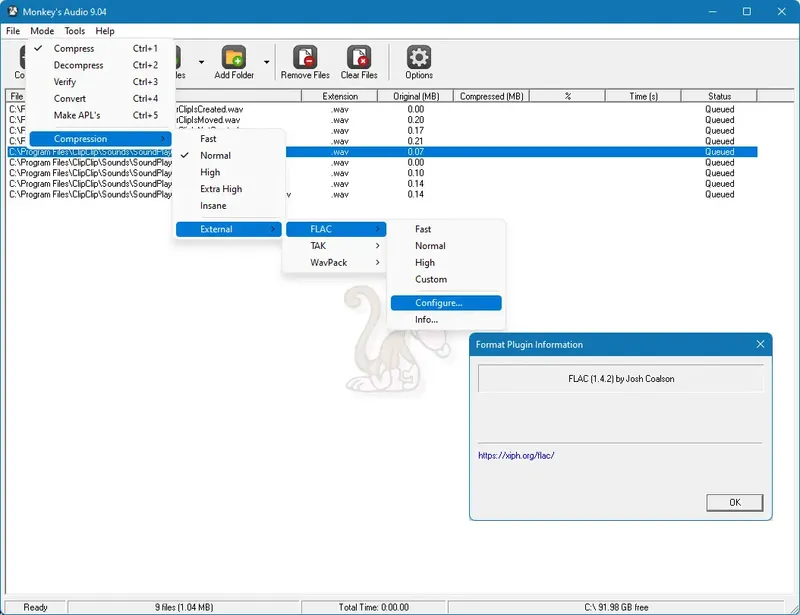The image size is (800, 615).
Task: Sort by Compressed (MB) column header
Action: click(x=491, y=96)
